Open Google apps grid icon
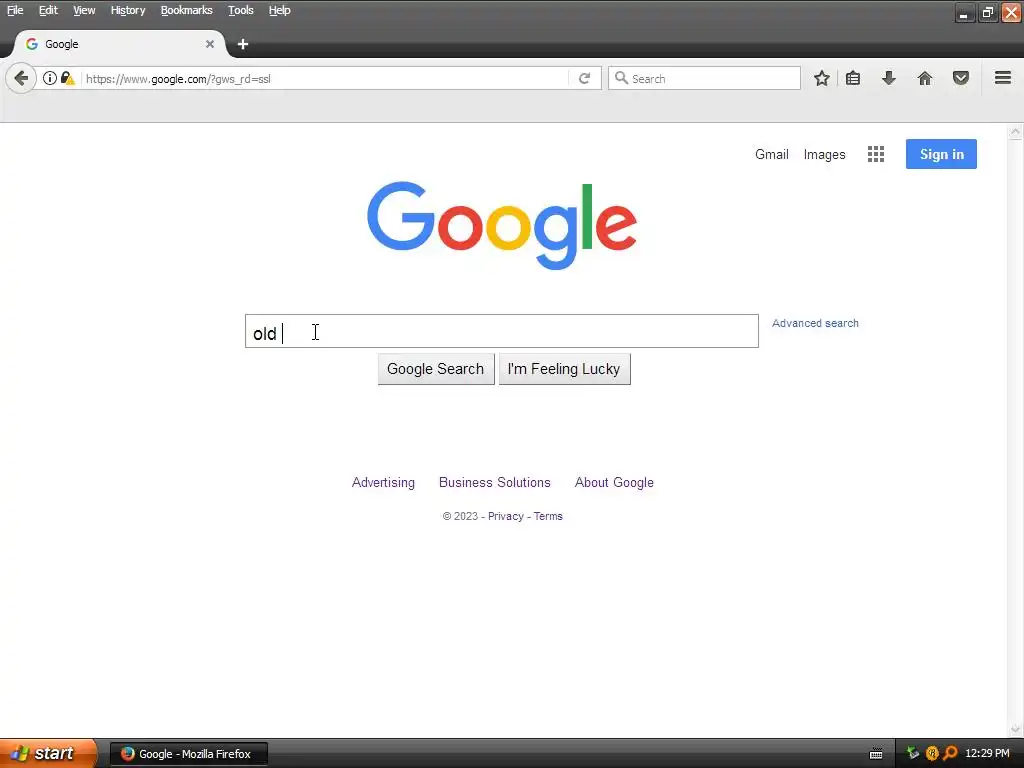This screenshot has height=768, width=1024. coord(876,154)
